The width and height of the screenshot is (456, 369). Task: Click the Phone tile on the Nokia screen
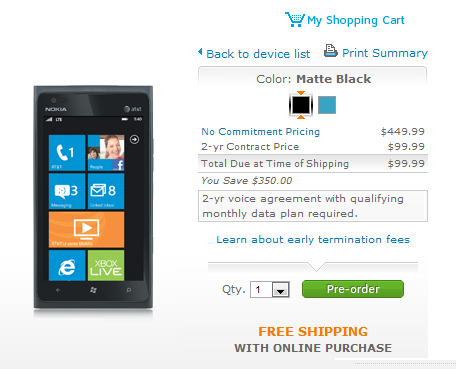click(x=67, y=153)
